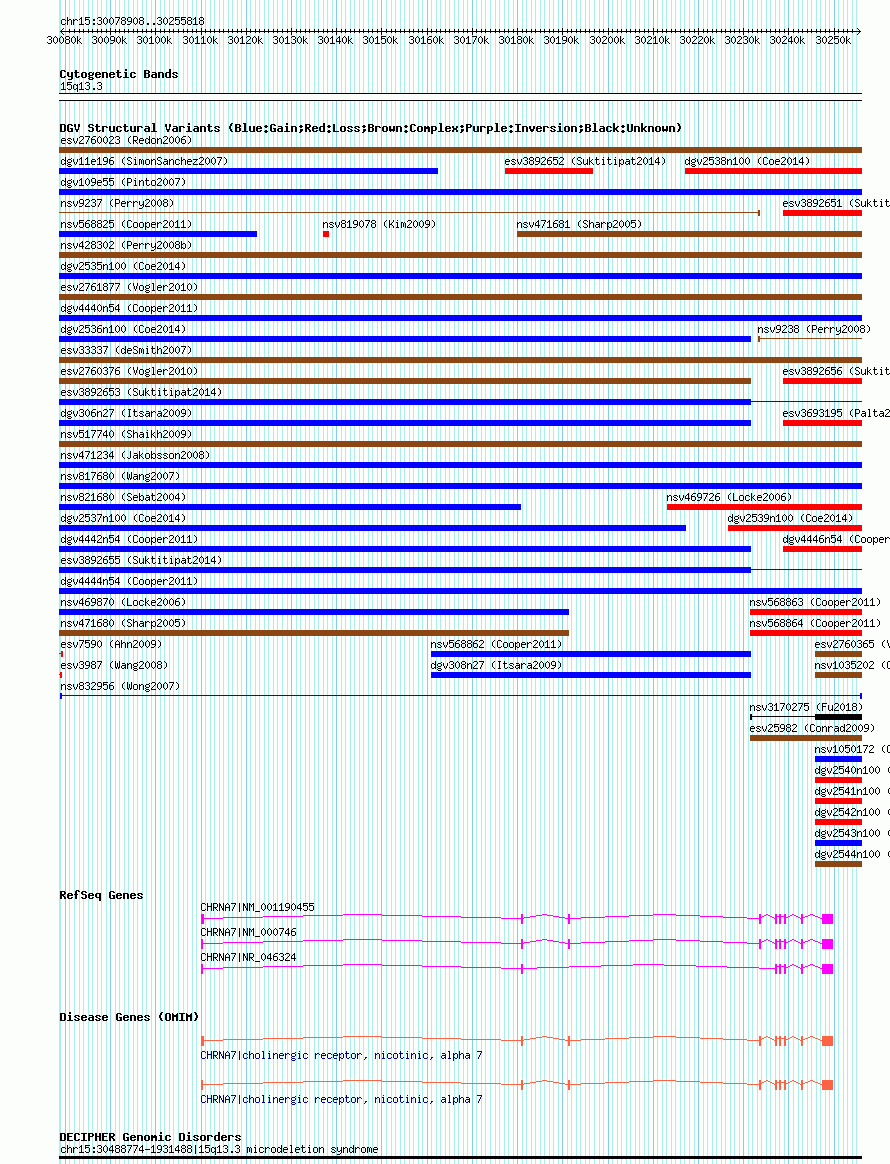The width and height of the screenshot is (890, 1164).
Task: Open variant nsv517740 (Shaikh2009)
Action: [126, 434]
